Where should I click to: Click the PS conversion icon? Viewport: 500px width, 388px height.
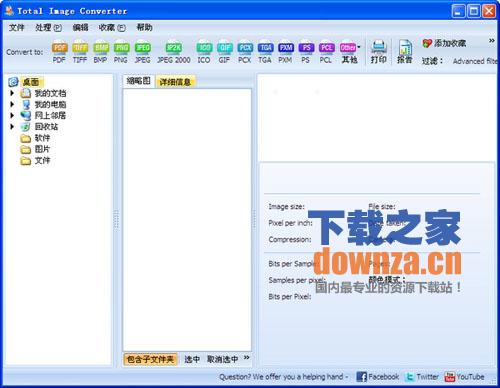point(306,52)
